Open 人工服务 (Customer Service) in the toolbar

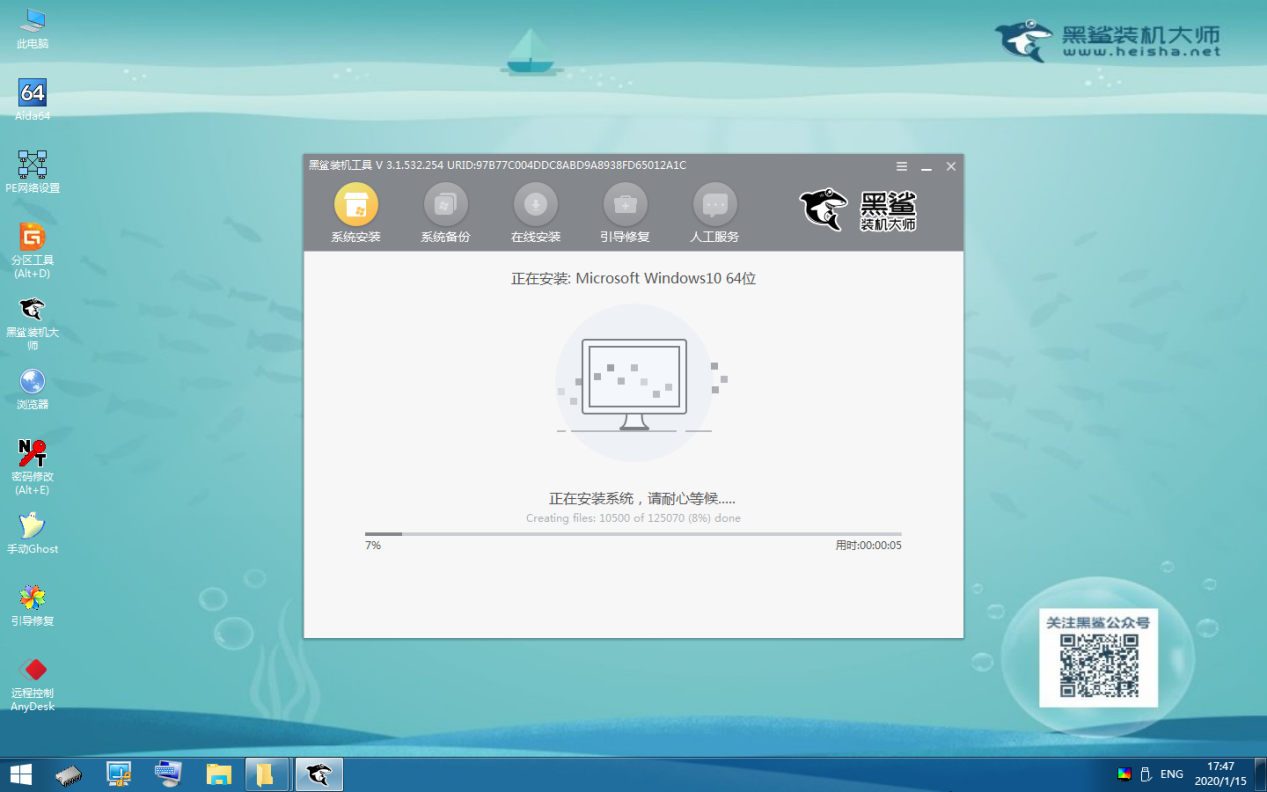pos(715,206)
